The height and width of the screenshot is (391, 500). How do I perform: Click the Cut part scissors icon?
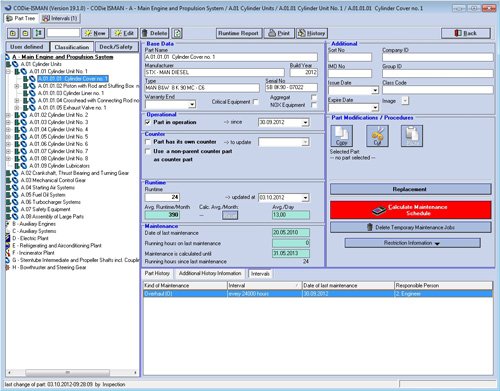click(377, 136)
